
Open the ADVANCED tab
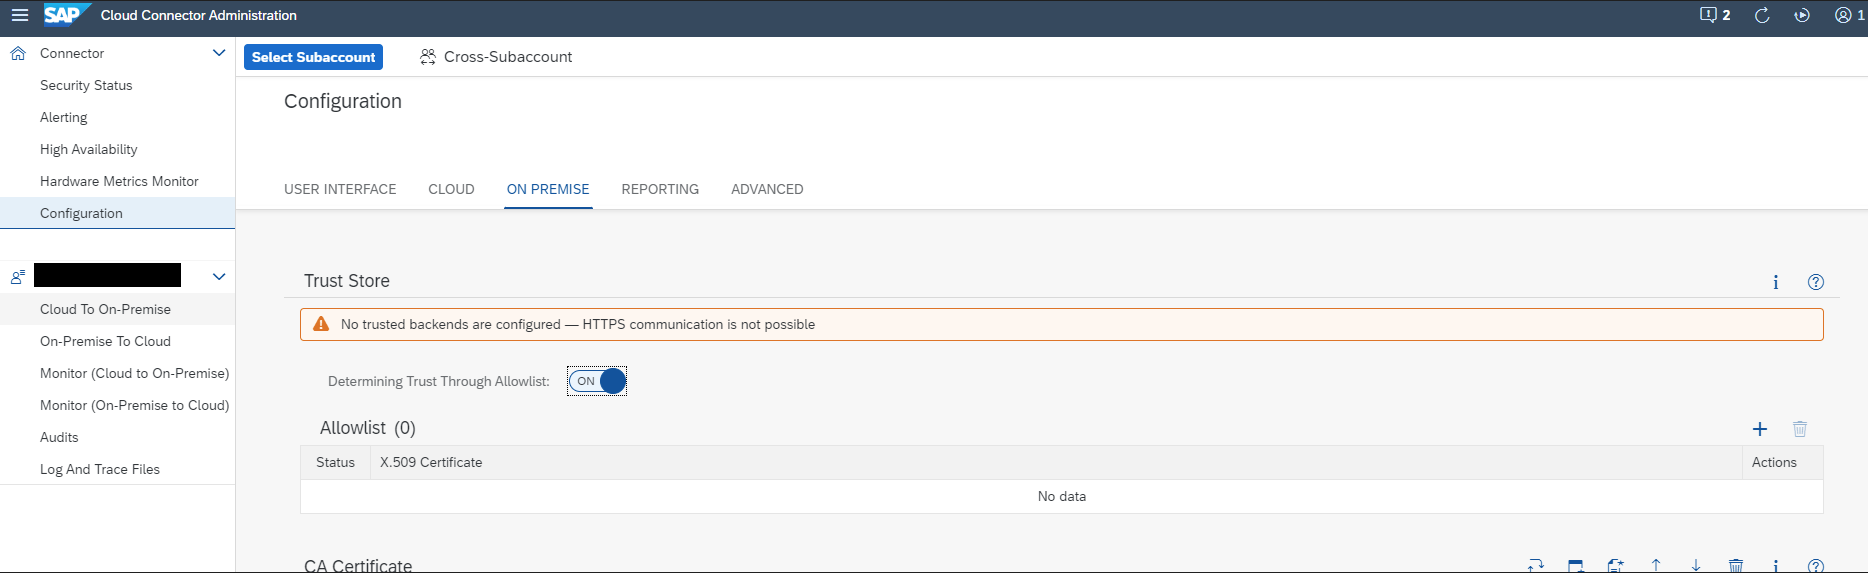[767, 189]
